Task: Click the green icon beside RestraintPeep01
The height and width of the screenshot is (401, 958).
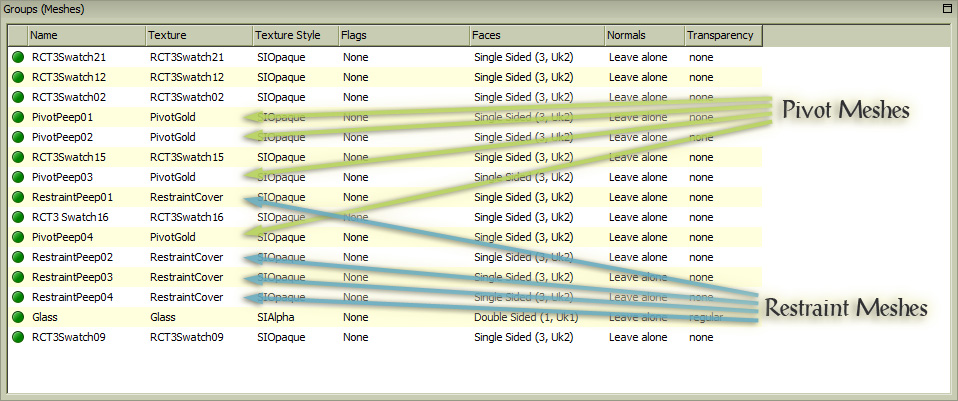Action: click(x=18, y=197)
